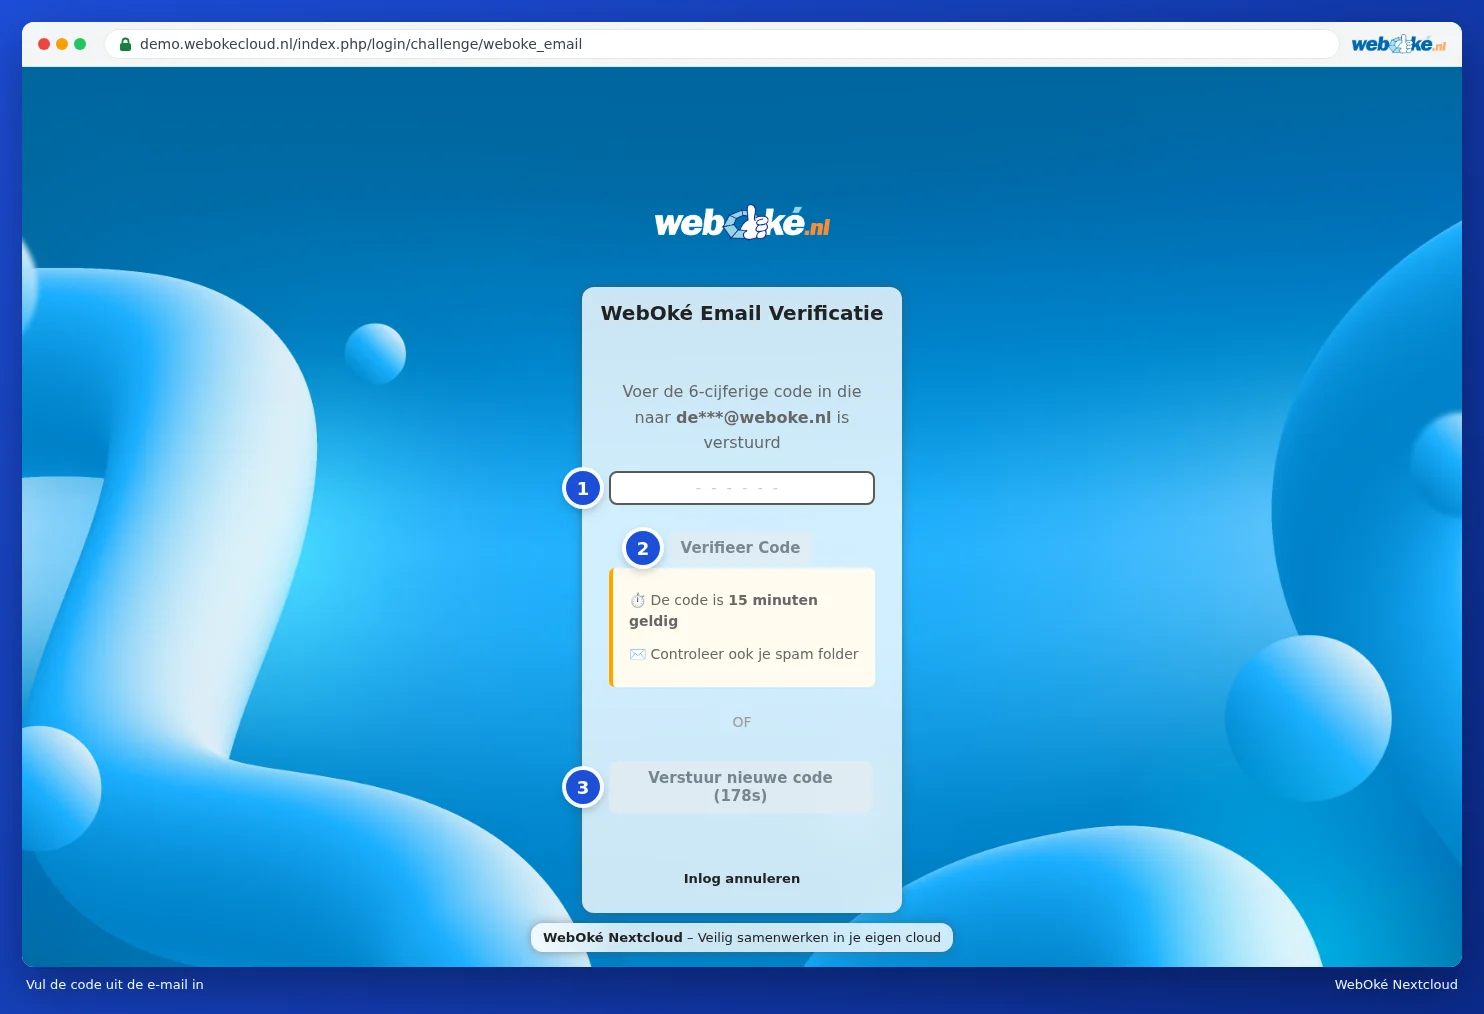The width and height of the screenshot is (1484, 1014).
Task: Click the masked email de***@weboke.nl
Action: click(x=754, y=417)
